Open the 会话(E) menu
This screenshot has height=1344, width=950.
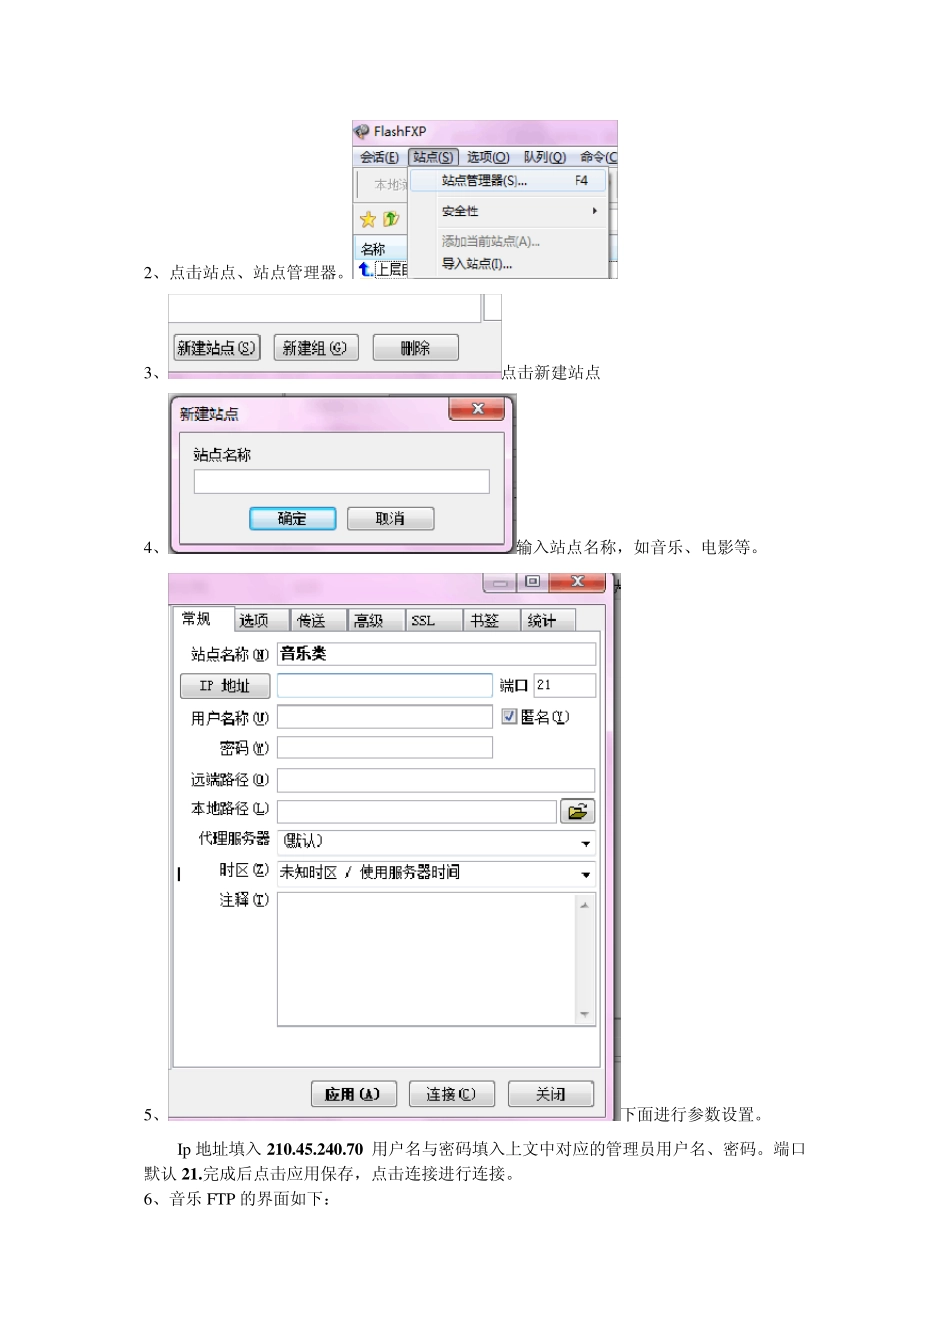tap(380, 157)
